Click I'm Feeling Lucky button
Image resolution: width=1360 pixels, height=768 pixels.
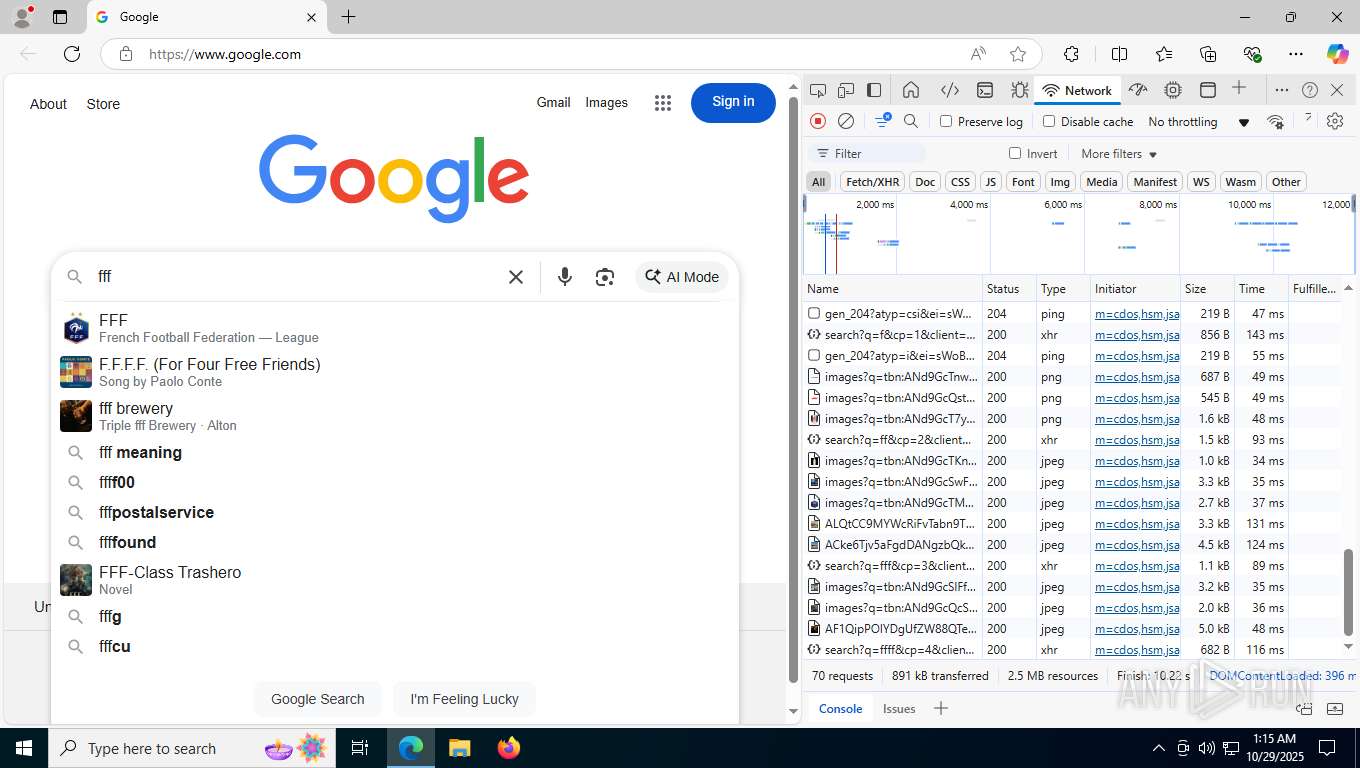click(x=464, y=699)
